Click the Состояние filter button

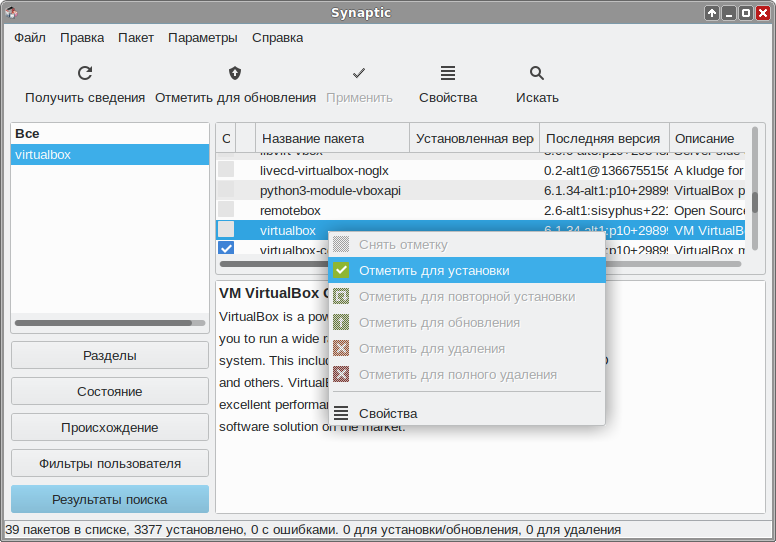click(110, 391)
